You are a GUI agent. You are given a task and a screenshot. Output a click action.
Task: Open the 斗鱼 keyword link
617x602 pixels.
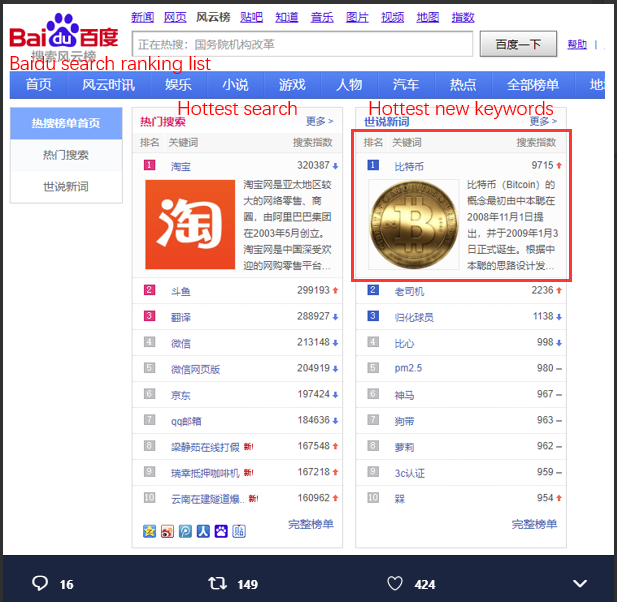[x=181, y=292]
